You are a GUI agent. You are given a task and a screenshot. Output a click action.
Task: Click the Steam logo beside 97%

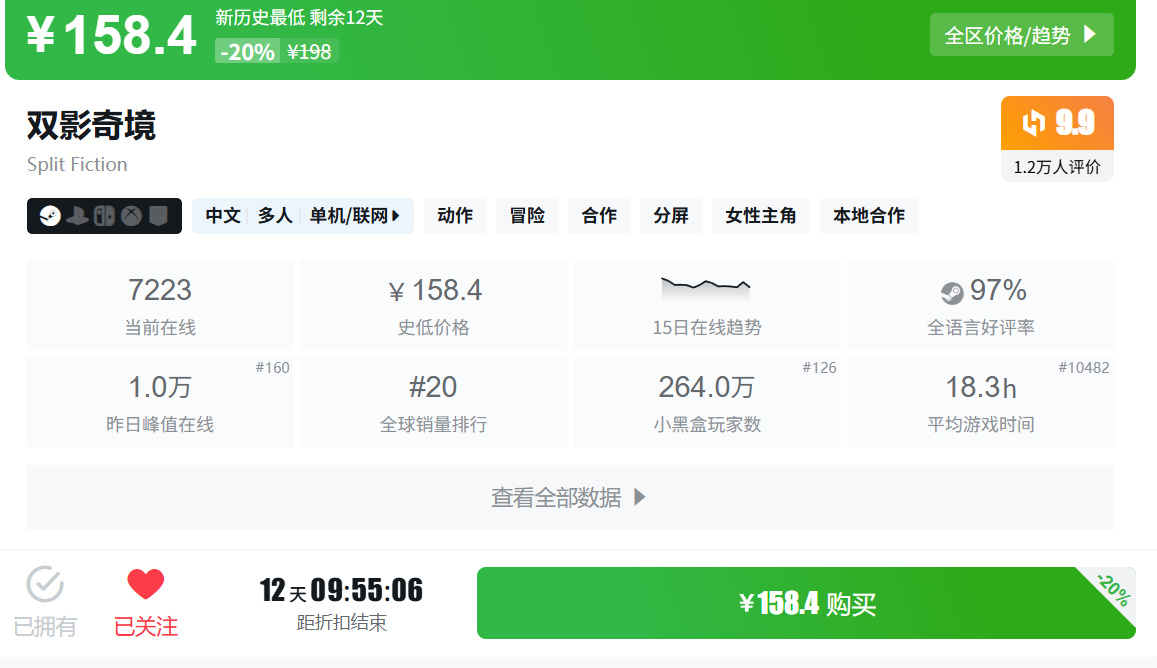952,292
